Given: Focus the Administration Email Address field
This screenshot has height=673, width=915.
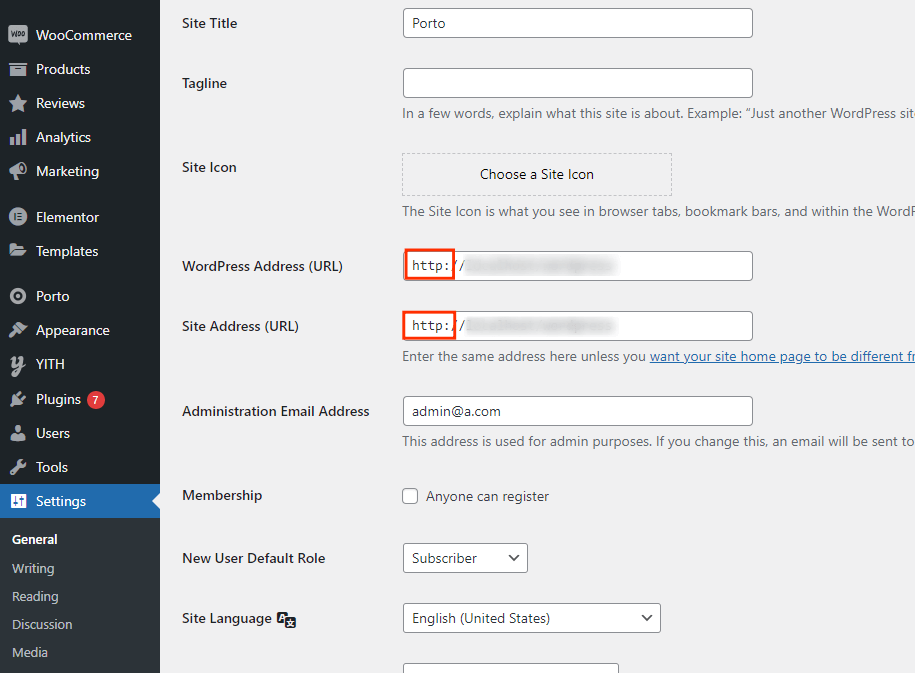Looking at the screenshot, I should point(577,411).
